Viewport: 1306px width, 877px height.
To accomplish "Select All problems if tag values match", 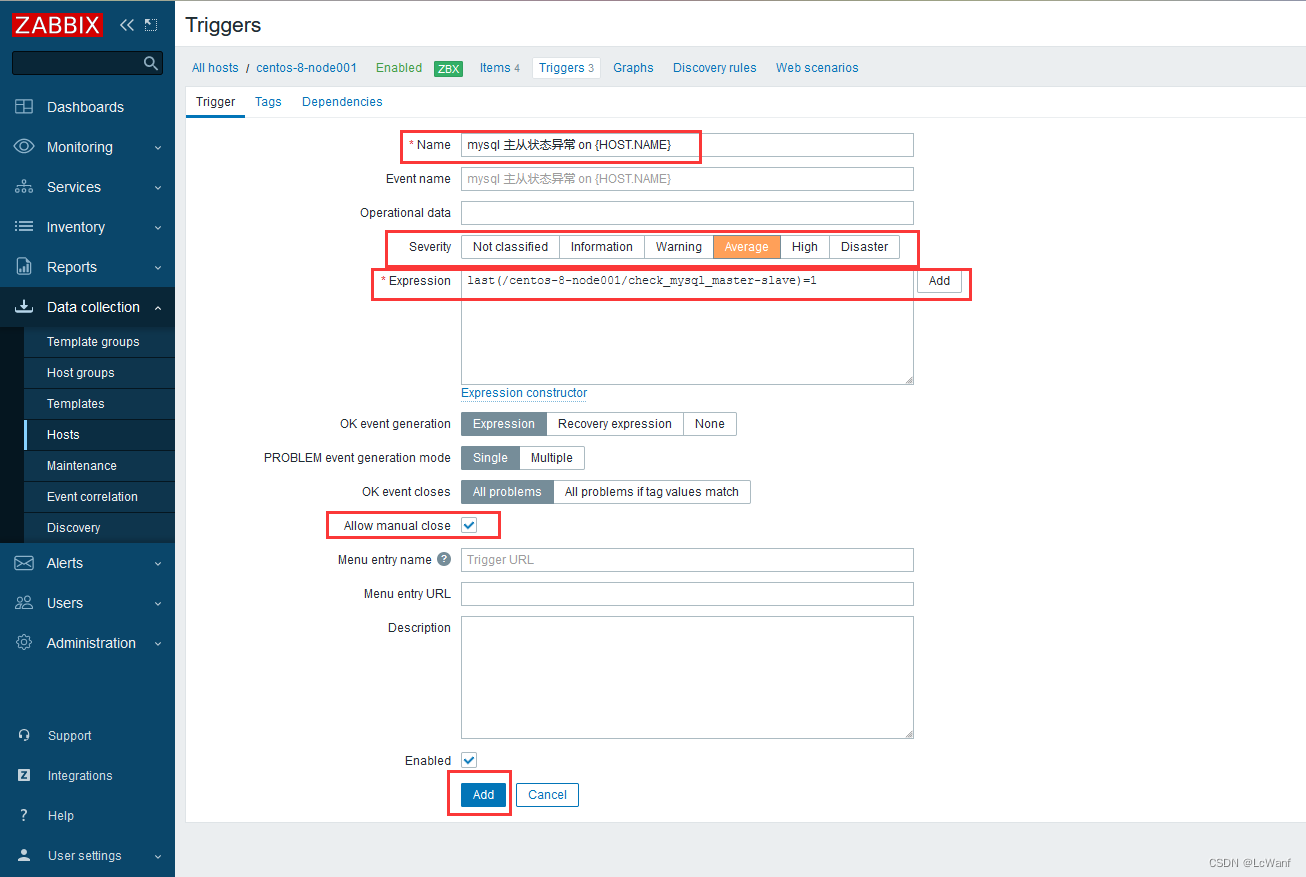I will (x=652, y=492).
